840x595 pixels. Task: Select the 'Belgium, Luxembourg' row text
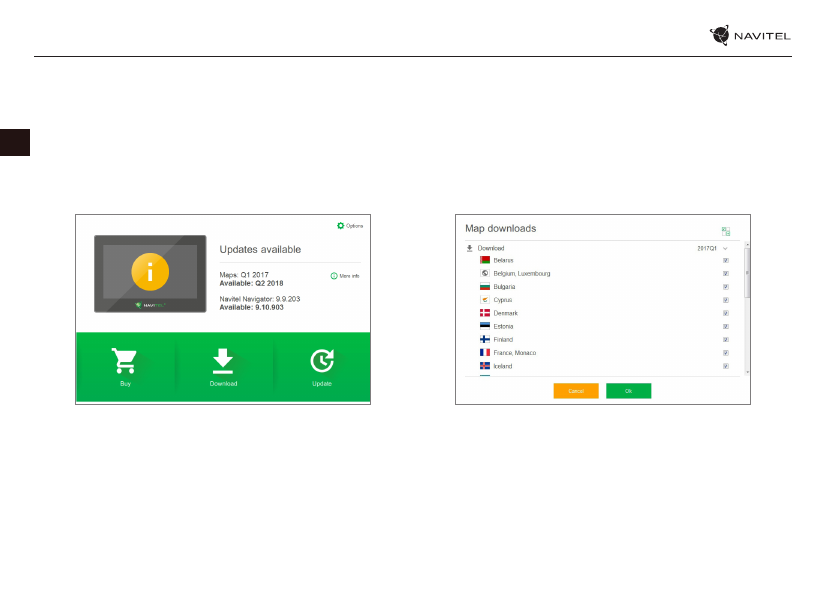(x=522, y=274)
